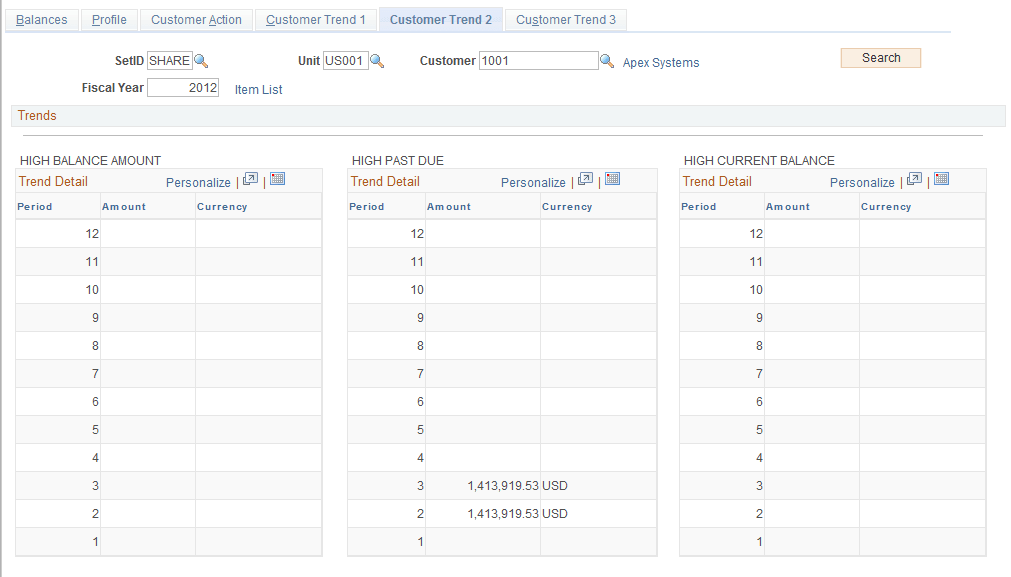
Task: Open the Item List link
Action: point(258,89)
